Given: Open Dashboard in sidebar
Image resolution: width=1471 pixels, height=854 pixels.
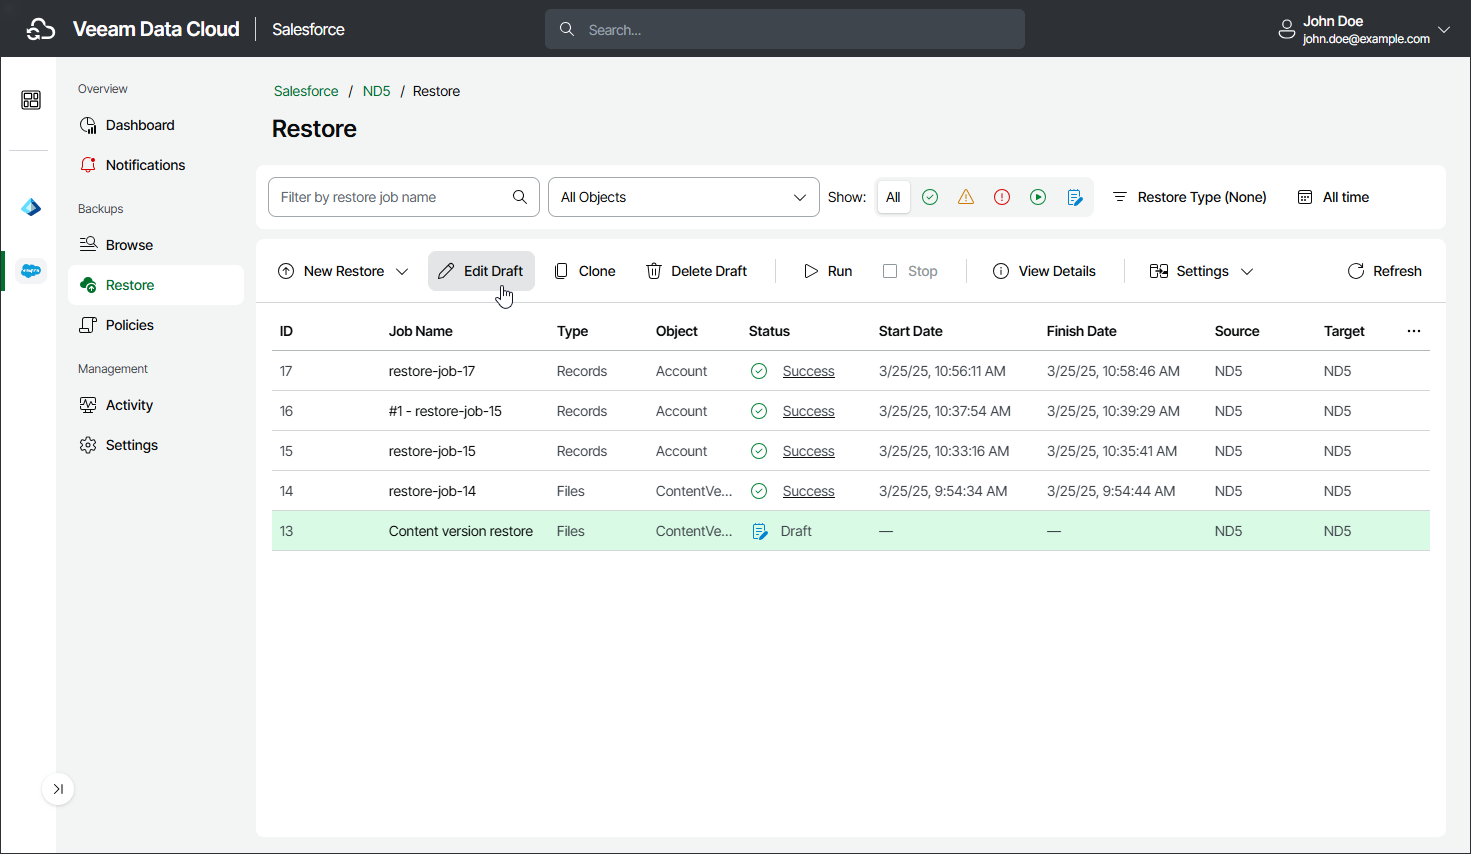Looking at the screenshot, I should pyautogui.click(x=156, y=125).
